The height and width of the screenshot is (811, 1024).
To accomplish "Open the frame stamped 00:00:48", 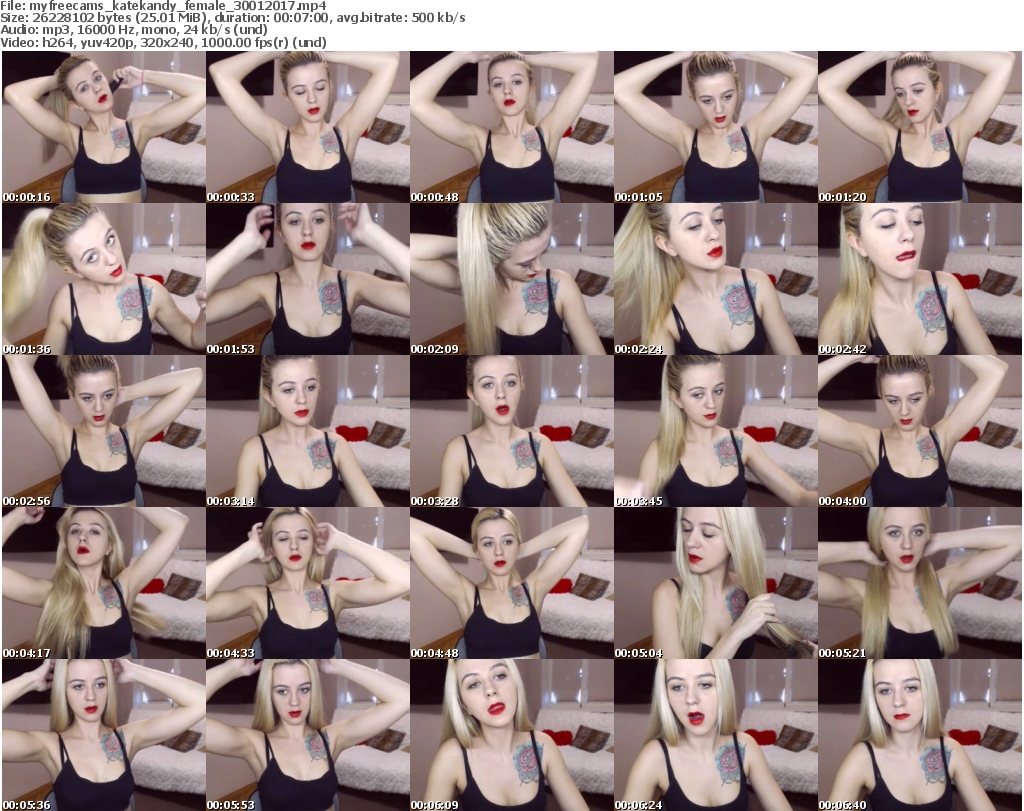I will click(x=511, y=127).
